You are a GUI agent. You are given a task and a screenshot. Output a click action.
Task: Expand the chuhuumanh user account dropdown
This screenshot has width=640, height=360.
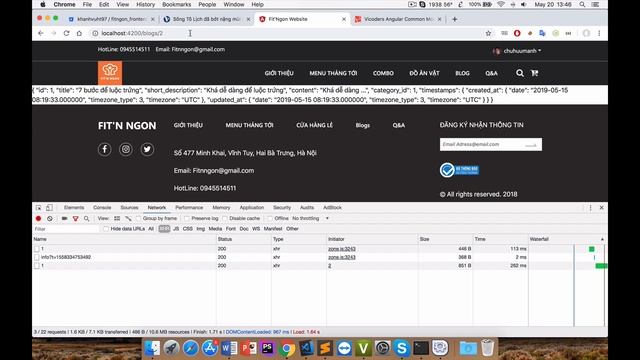[x=518, y=51]
